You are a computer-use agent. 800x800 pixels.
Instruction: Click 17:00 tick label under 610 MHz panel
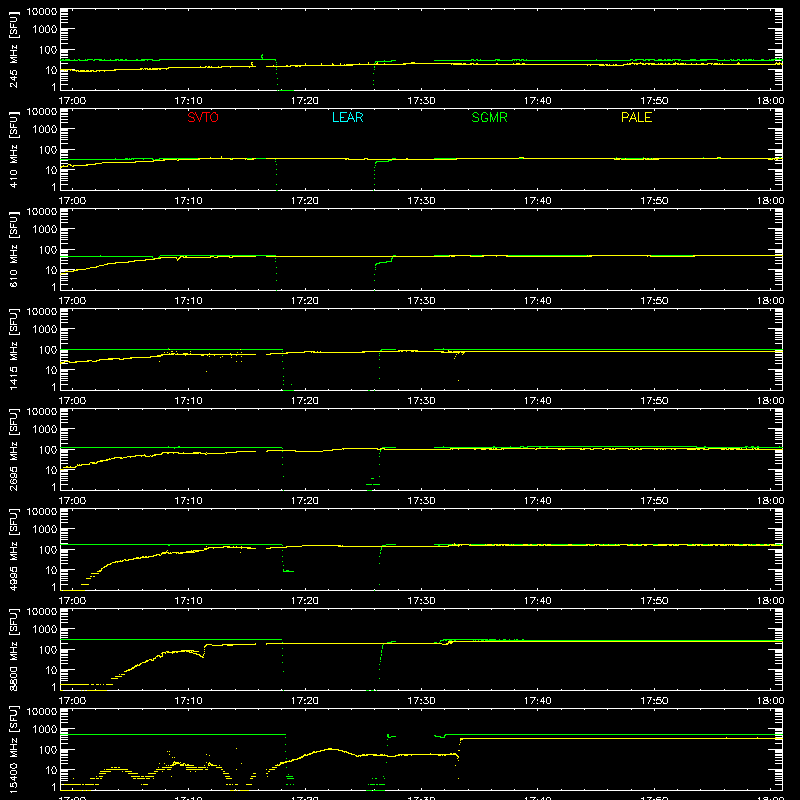pos(72,301)
